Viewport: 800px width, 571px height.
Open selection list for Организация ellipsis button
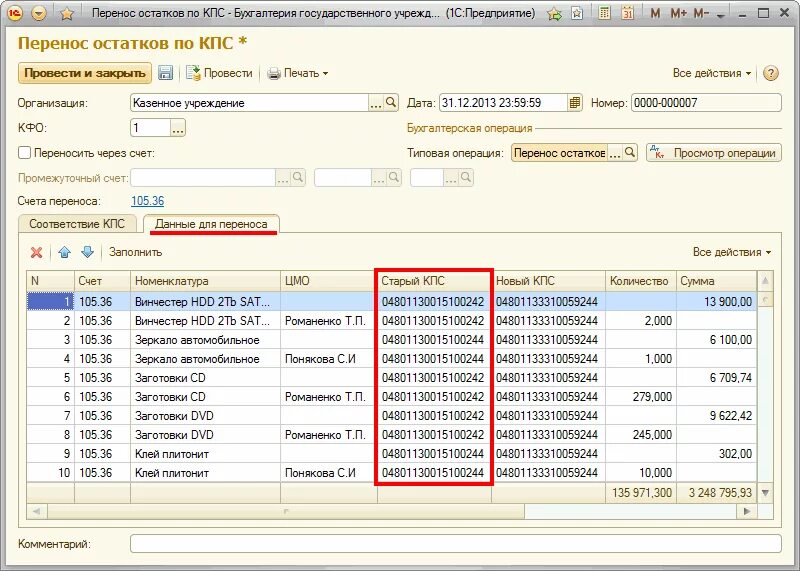(x=376, y=103)
